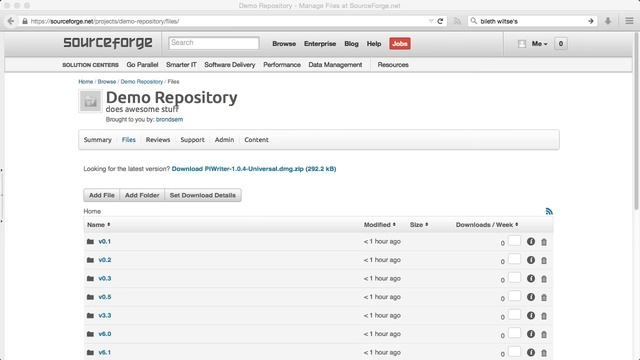Click the user avatar next to Me
Screen dimensions: 640x360
(x=522, y=44)
